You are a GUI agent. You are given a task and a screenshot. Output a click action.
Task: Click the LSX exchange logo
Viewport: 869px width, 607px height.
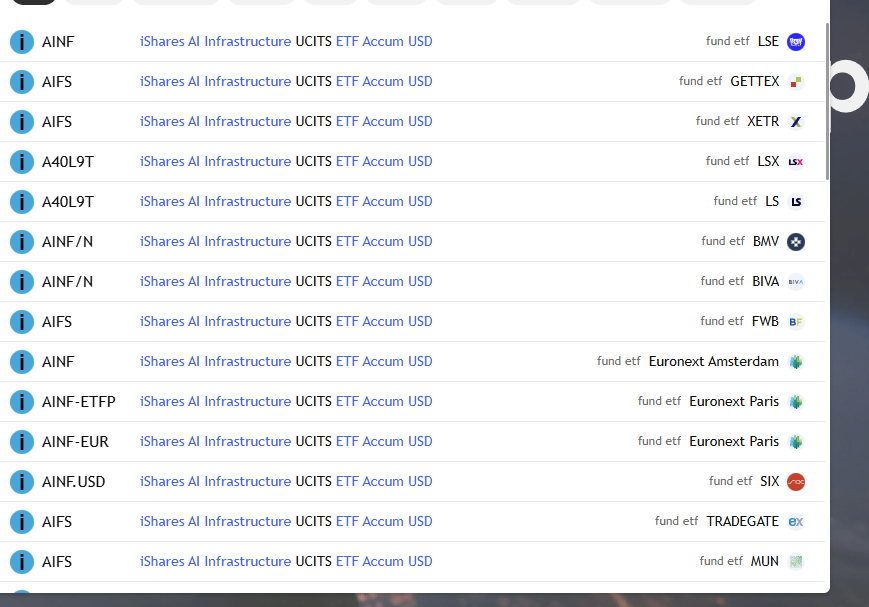[x=796, y=162]
